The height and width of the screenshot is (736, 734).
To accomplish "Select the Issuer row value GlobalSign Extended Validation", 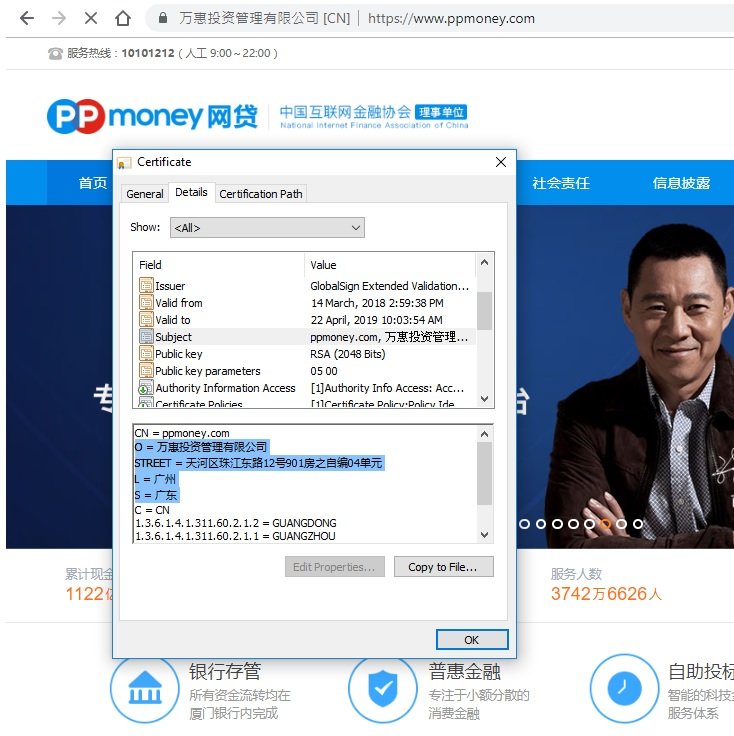I will (390, 285).
